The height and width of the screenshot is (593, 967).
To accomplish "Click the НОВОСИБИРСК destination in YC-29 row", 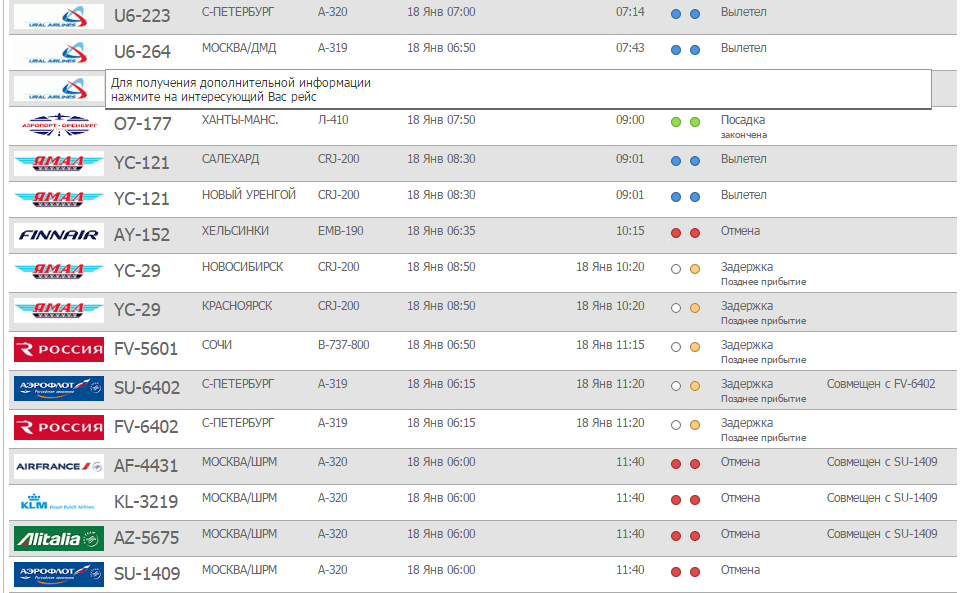I will click(x=242, y=267).
